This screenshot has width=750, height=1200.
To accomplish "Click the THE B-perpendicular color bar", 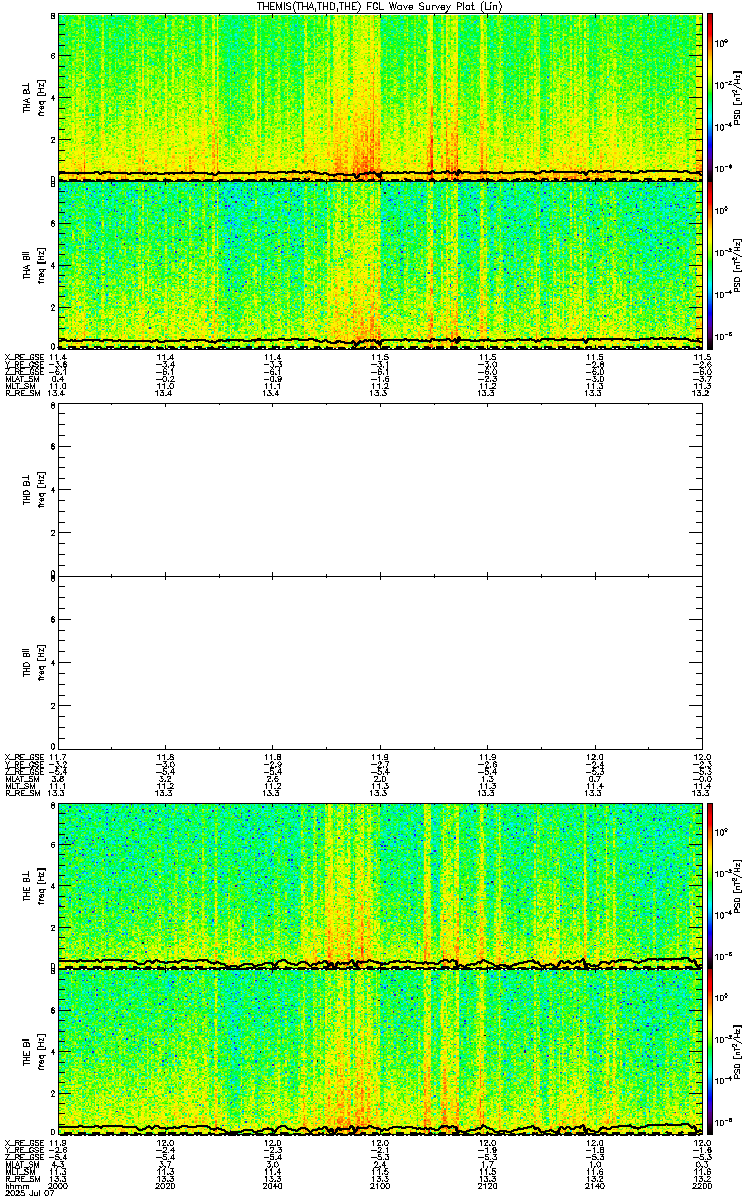I will (x=711, y=886).
